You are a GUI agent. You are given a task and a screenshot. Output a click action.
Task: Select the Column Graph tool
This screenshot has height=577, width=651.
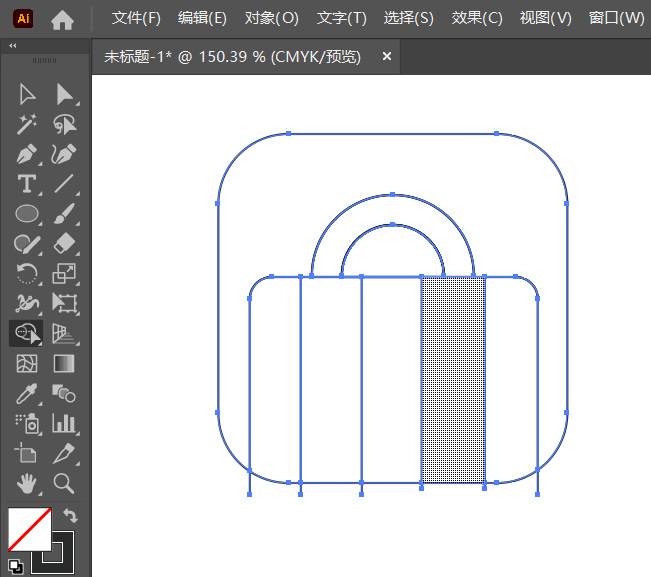click(64, 423)
